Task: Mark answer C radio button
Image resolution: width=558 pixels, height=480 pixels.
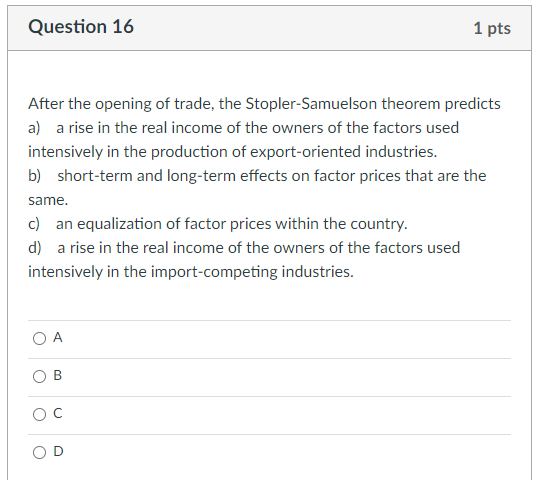Action: coord(39,415)
